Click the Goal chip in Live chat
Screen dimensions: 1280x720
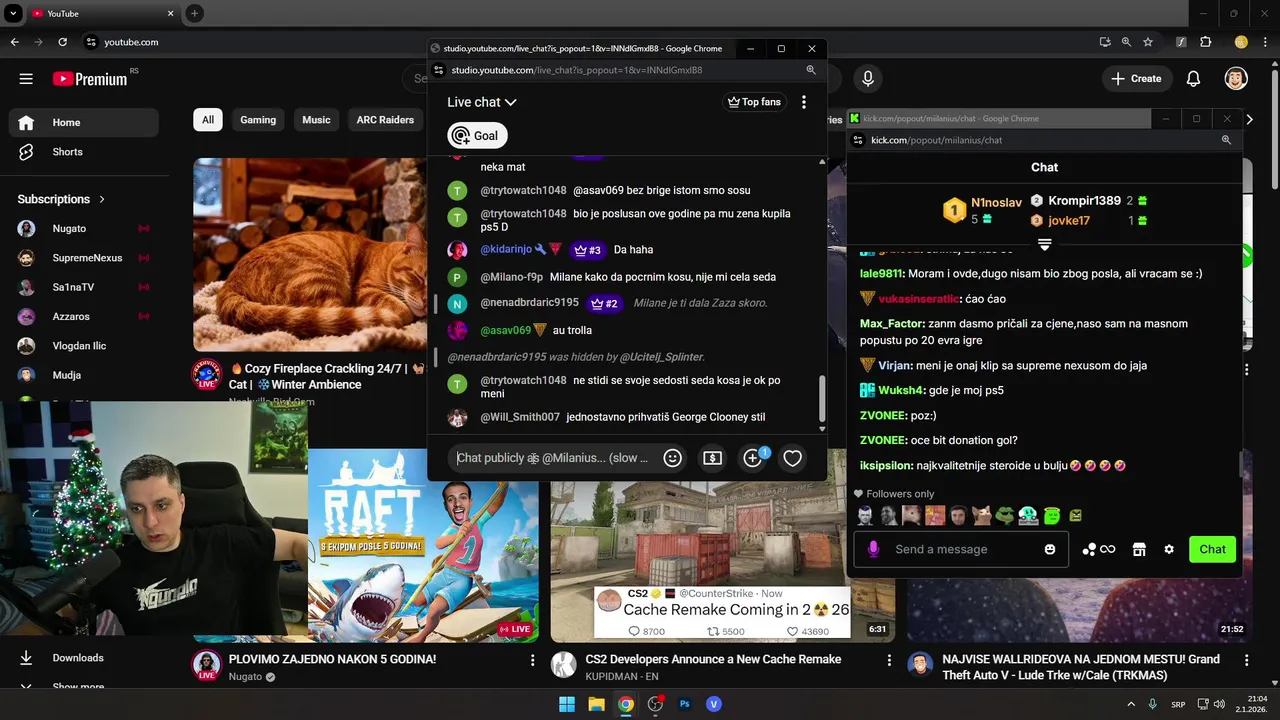[477, 136]
